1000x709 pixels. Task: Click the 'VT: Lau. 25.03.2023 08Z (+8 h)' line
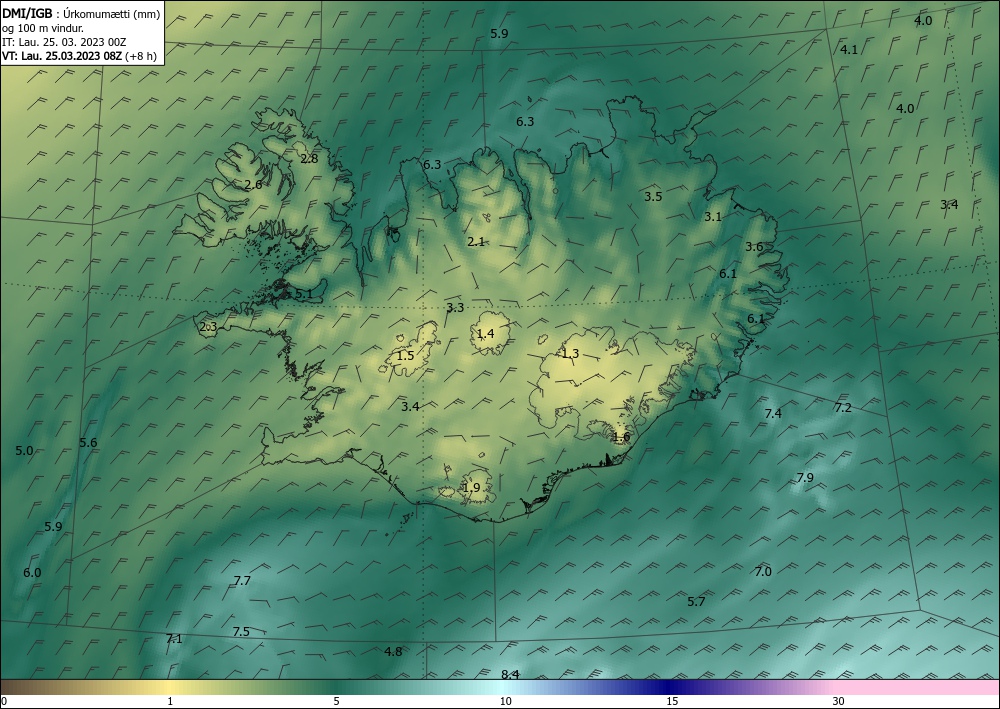79,55
